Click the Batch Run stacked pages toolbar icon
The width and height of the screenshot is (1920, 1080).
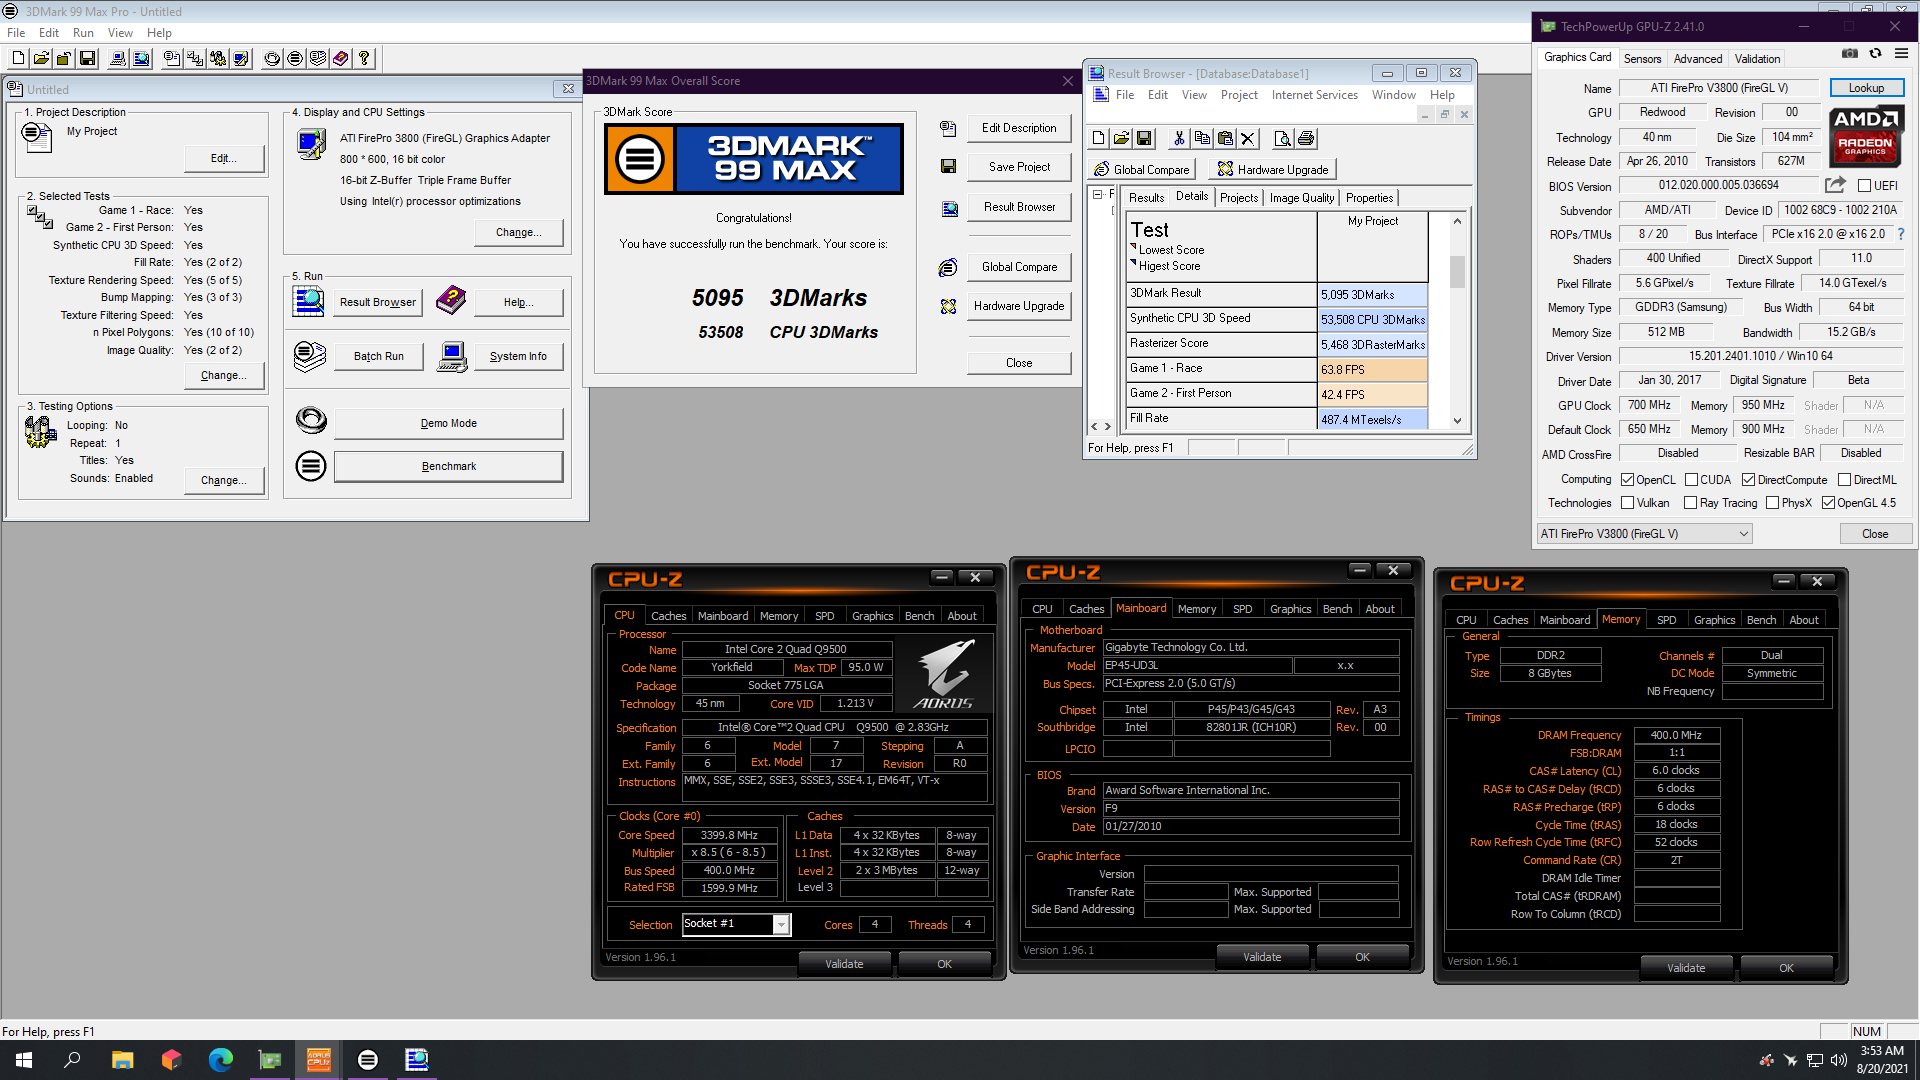(x=318, y=59)
